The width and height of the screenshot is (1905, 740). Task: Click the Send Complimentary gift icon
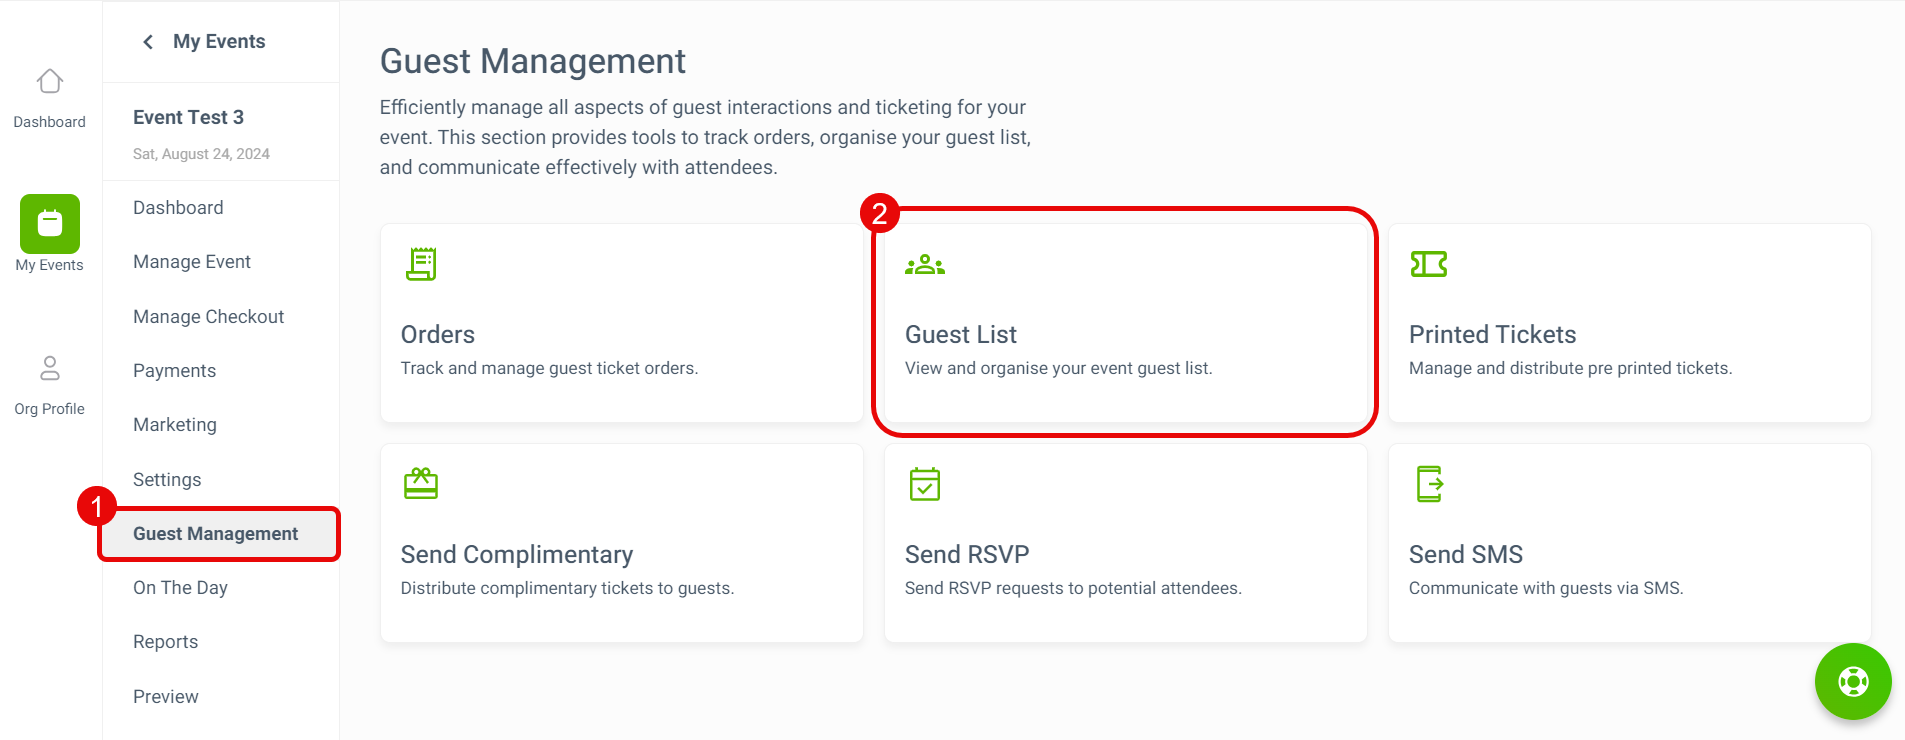pyautogui.click(x=421, y=484)
